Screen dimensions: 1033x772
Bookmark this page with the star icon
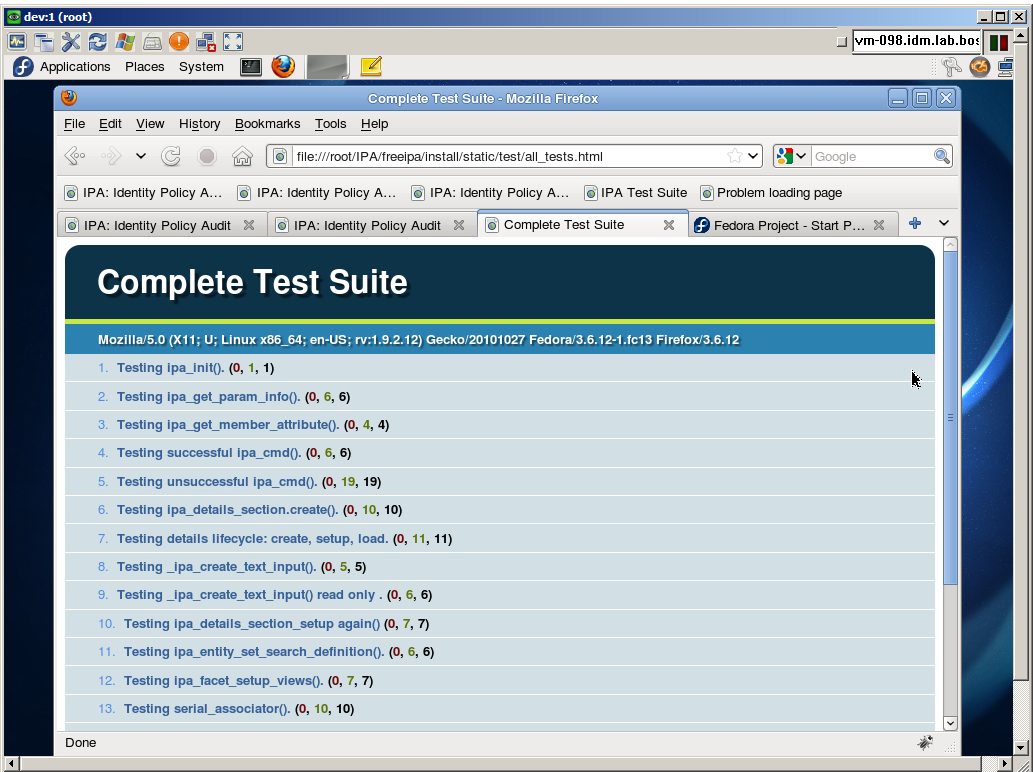coord(735,156)
